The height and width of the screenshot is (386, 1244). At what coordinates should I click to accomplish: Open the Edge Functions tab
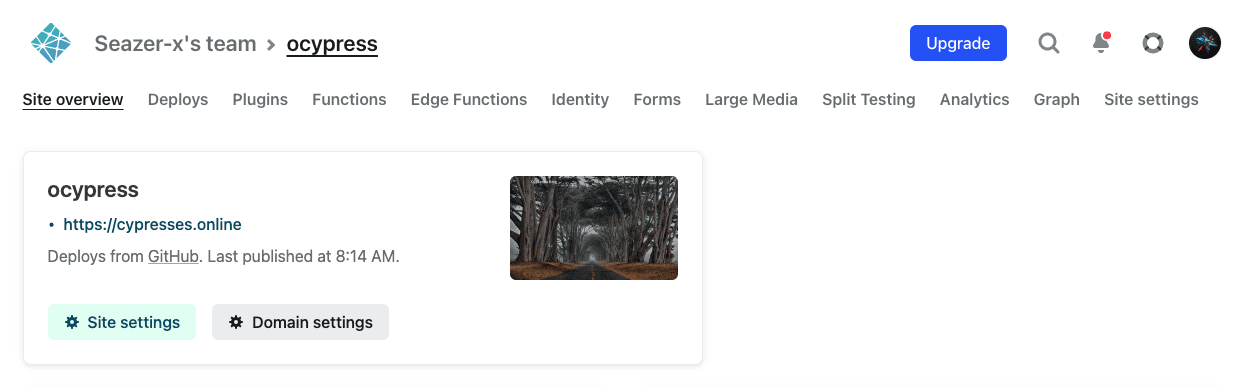click(x=469, y=99)
